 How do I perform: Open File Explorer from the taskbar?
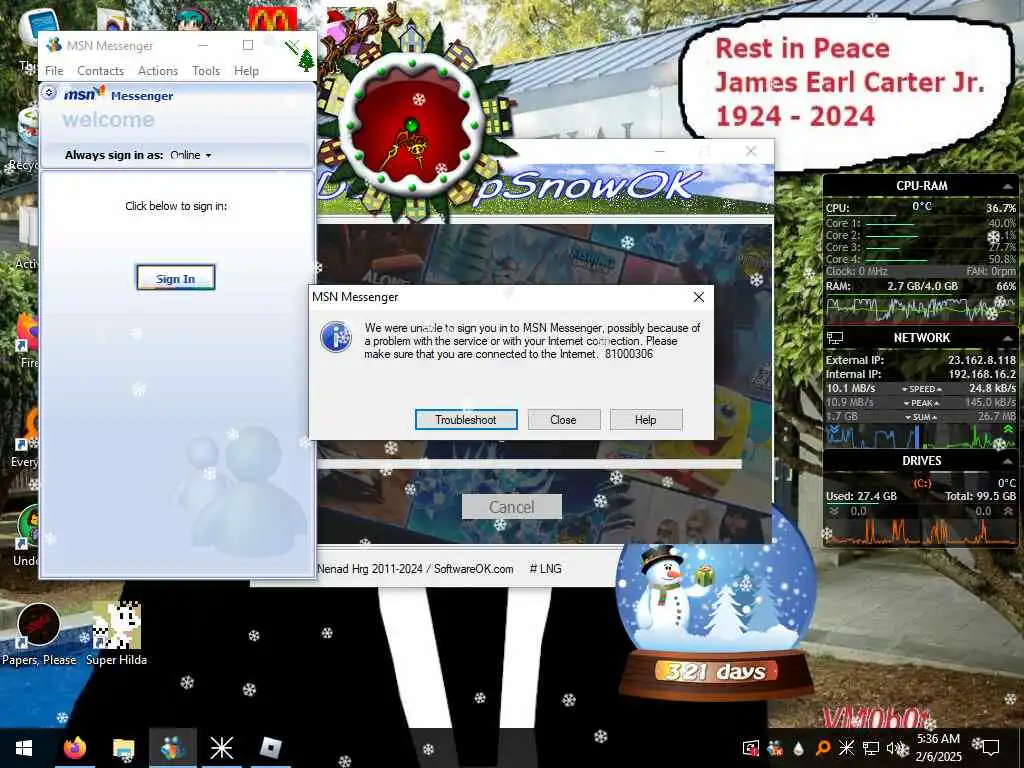(123, 748)
